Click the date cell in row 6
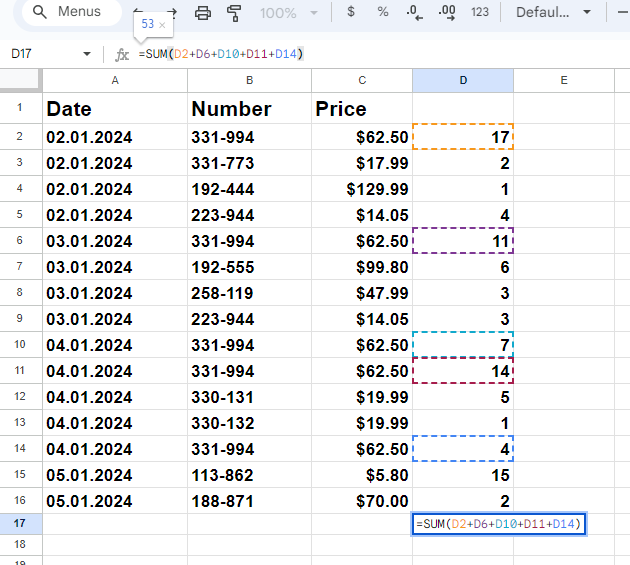Image resolution: width=630 pixels, height=565 pixels. click(115, 241)
